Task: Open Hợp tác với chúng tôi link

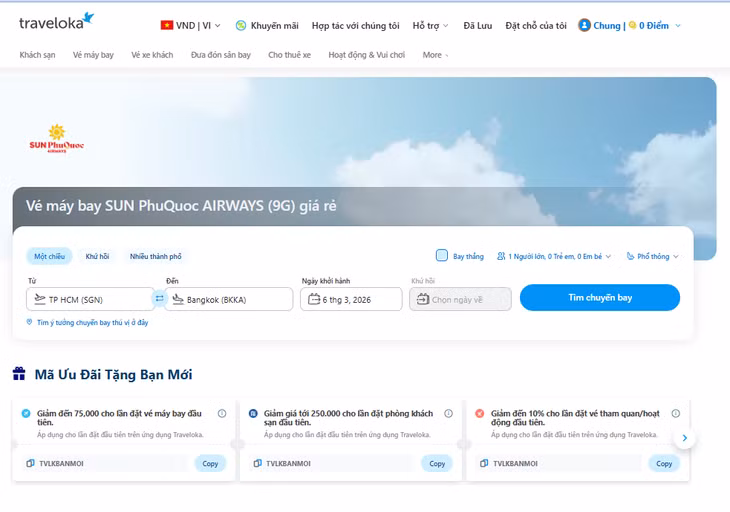Action: point(356,26)
